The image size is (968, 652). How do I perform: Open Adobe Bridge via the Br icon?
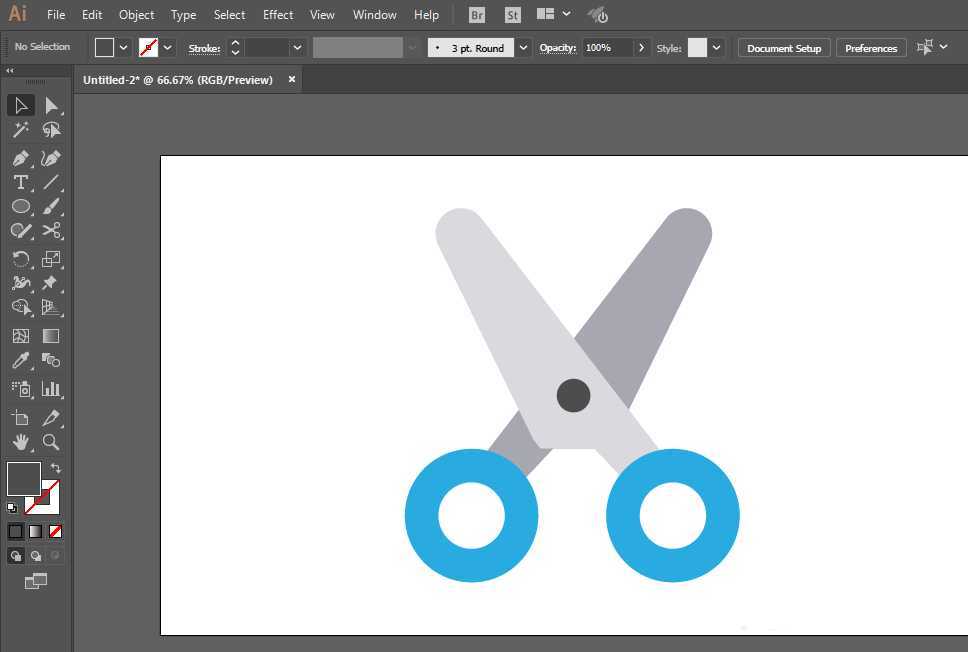pos(477,15)
